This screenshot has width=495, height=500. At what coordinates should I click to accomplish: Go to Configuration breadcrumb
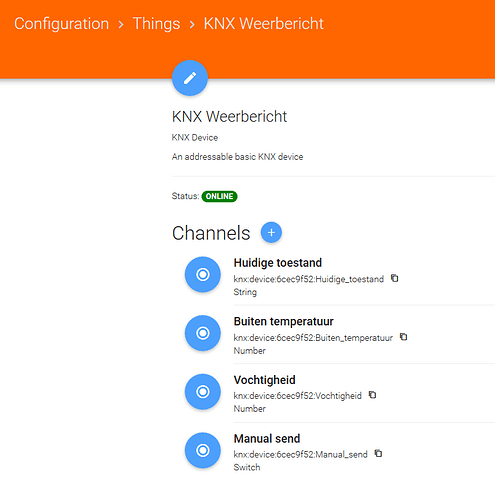61,24
